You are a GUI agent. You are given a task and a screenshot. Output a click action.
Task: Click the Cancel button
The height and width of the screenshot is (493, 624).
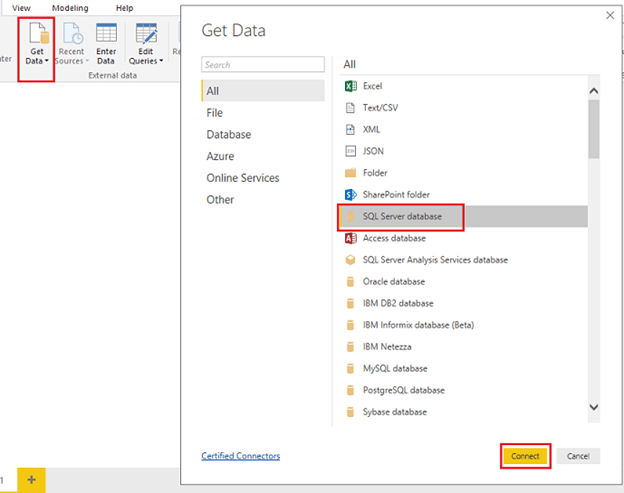(578, 456)
